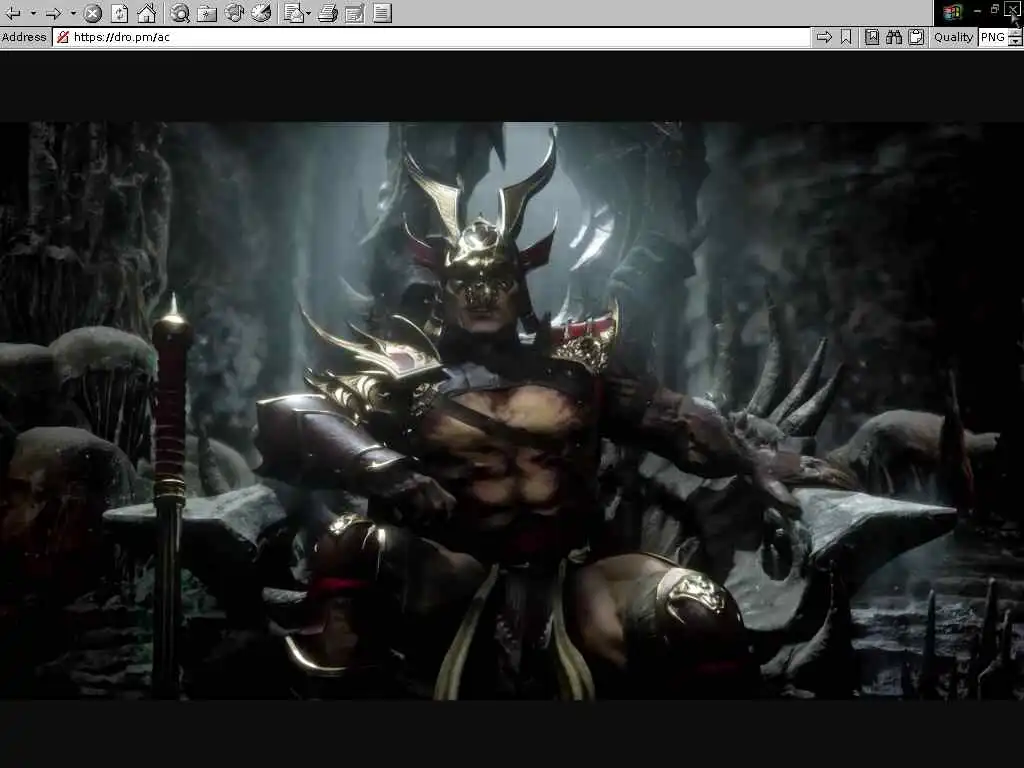Click the crossed-out page icon beside URL

pyautogui.click(x=63, y=37)
